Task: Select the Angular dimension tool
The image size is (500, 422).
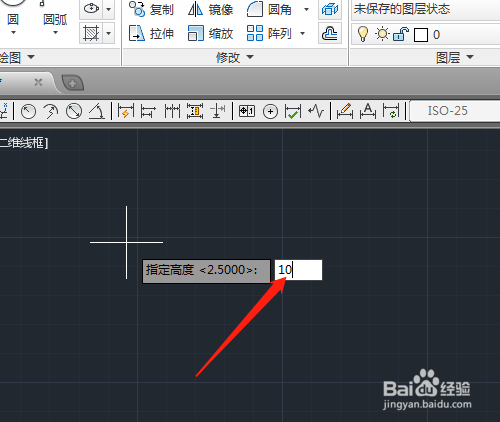Action: point(97,111)
